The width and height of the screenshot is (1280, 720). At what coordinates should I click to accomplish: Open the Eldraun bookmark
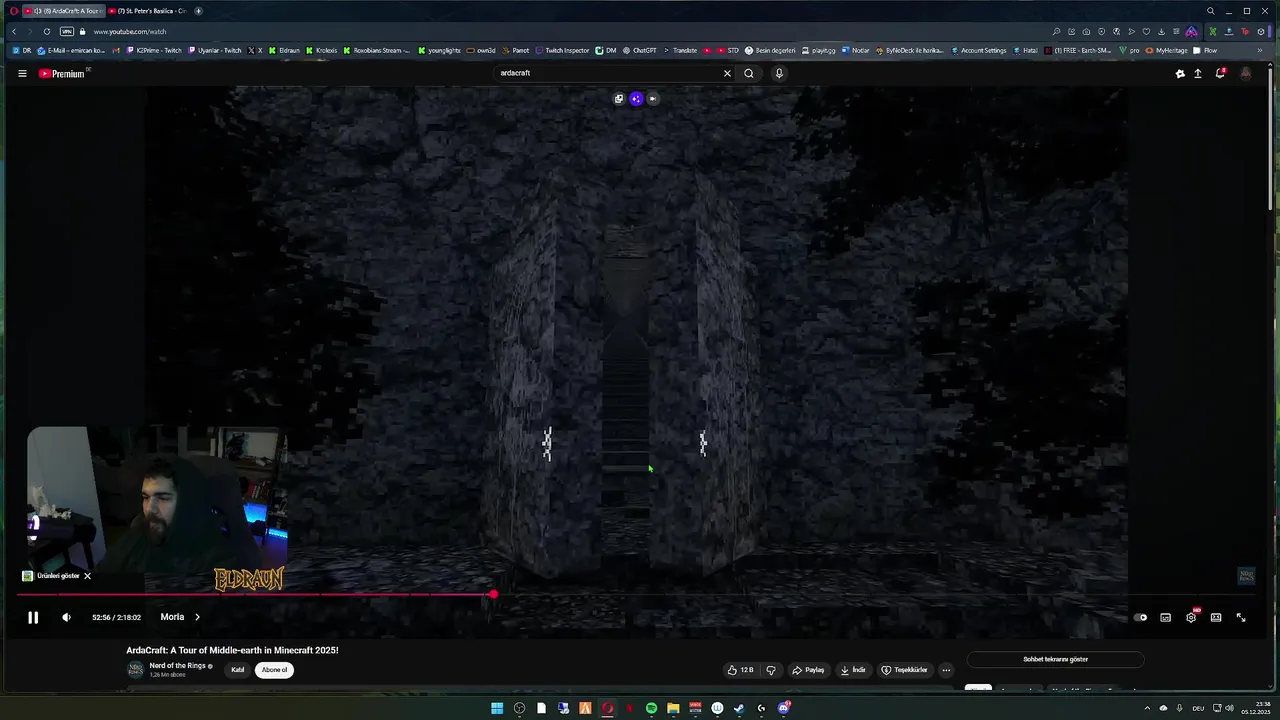[284, 50]
